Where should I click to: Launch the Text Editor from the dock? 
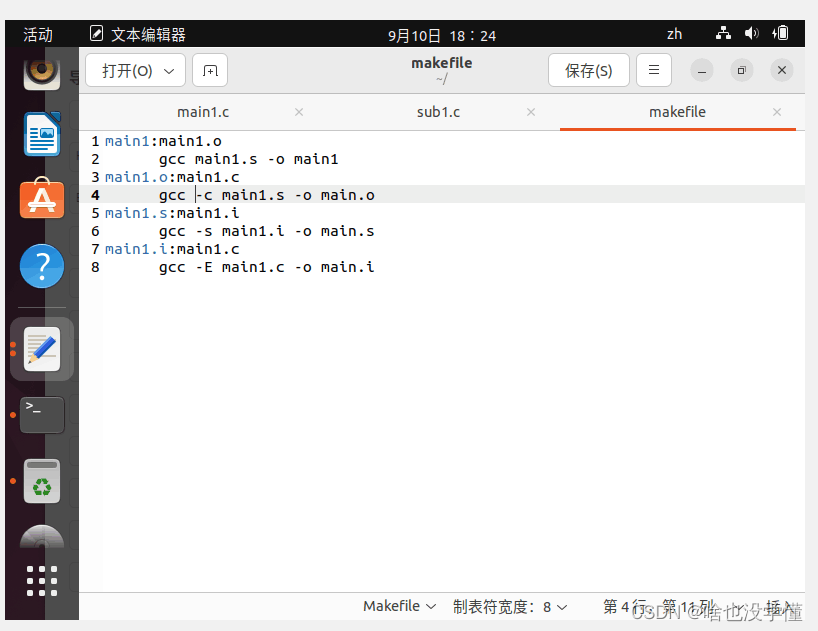[x=41, y=348]
